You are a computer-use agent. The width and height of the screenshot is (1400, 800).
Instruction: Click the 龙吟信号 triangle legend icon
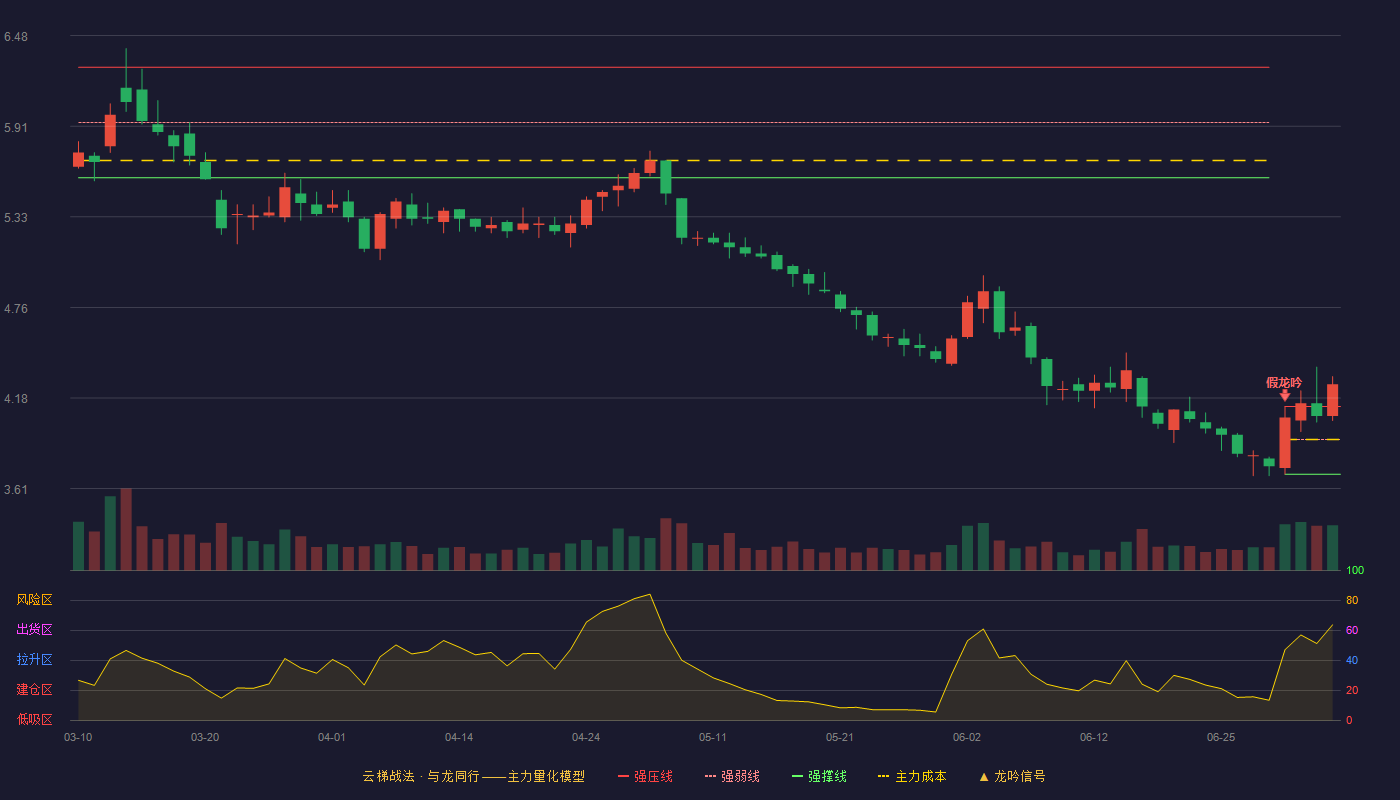click(984, 777)
